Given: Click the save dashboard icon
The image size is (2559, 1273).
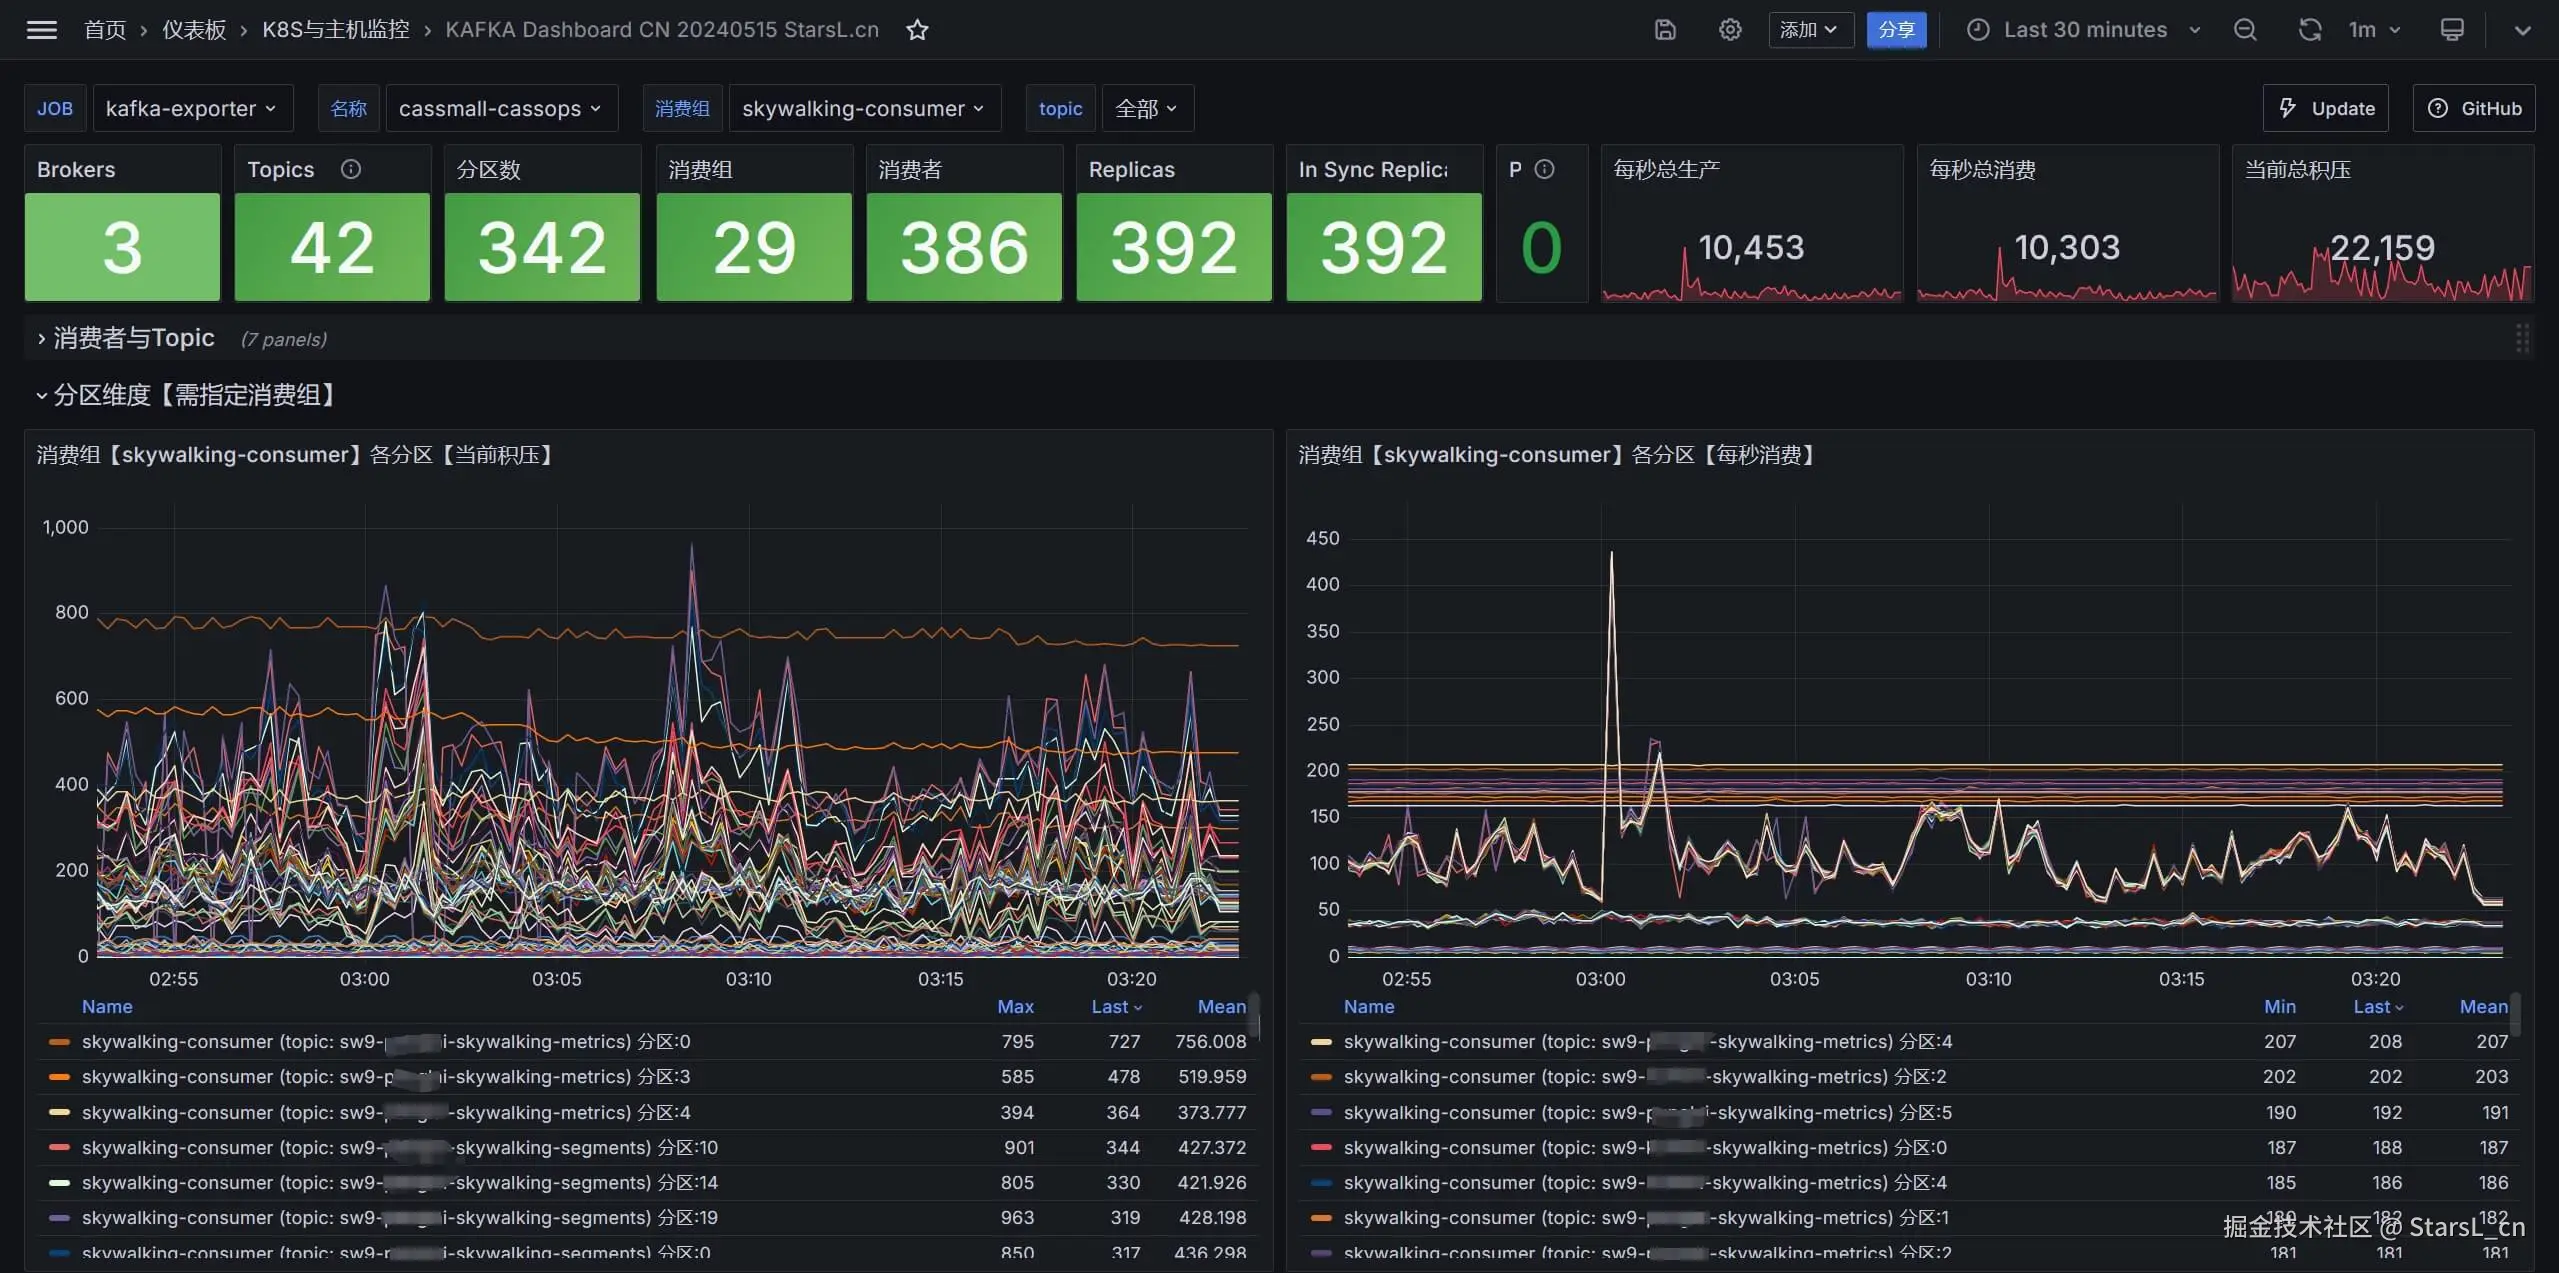Looking at the screenshot, I should [1665, 30].
